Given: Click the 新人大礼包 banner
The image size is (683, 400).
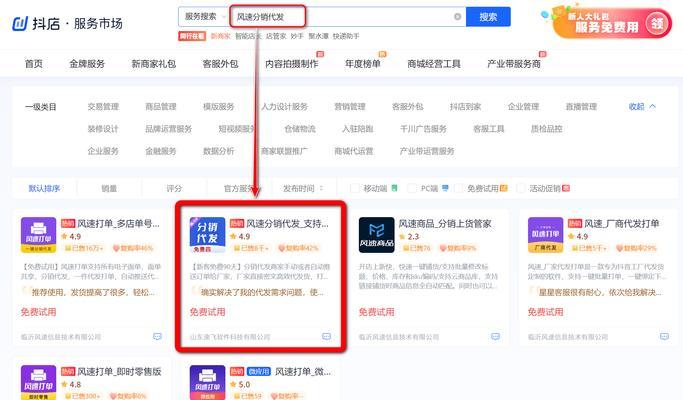Looking at the screenshot, I should click(x=612, y=23).
